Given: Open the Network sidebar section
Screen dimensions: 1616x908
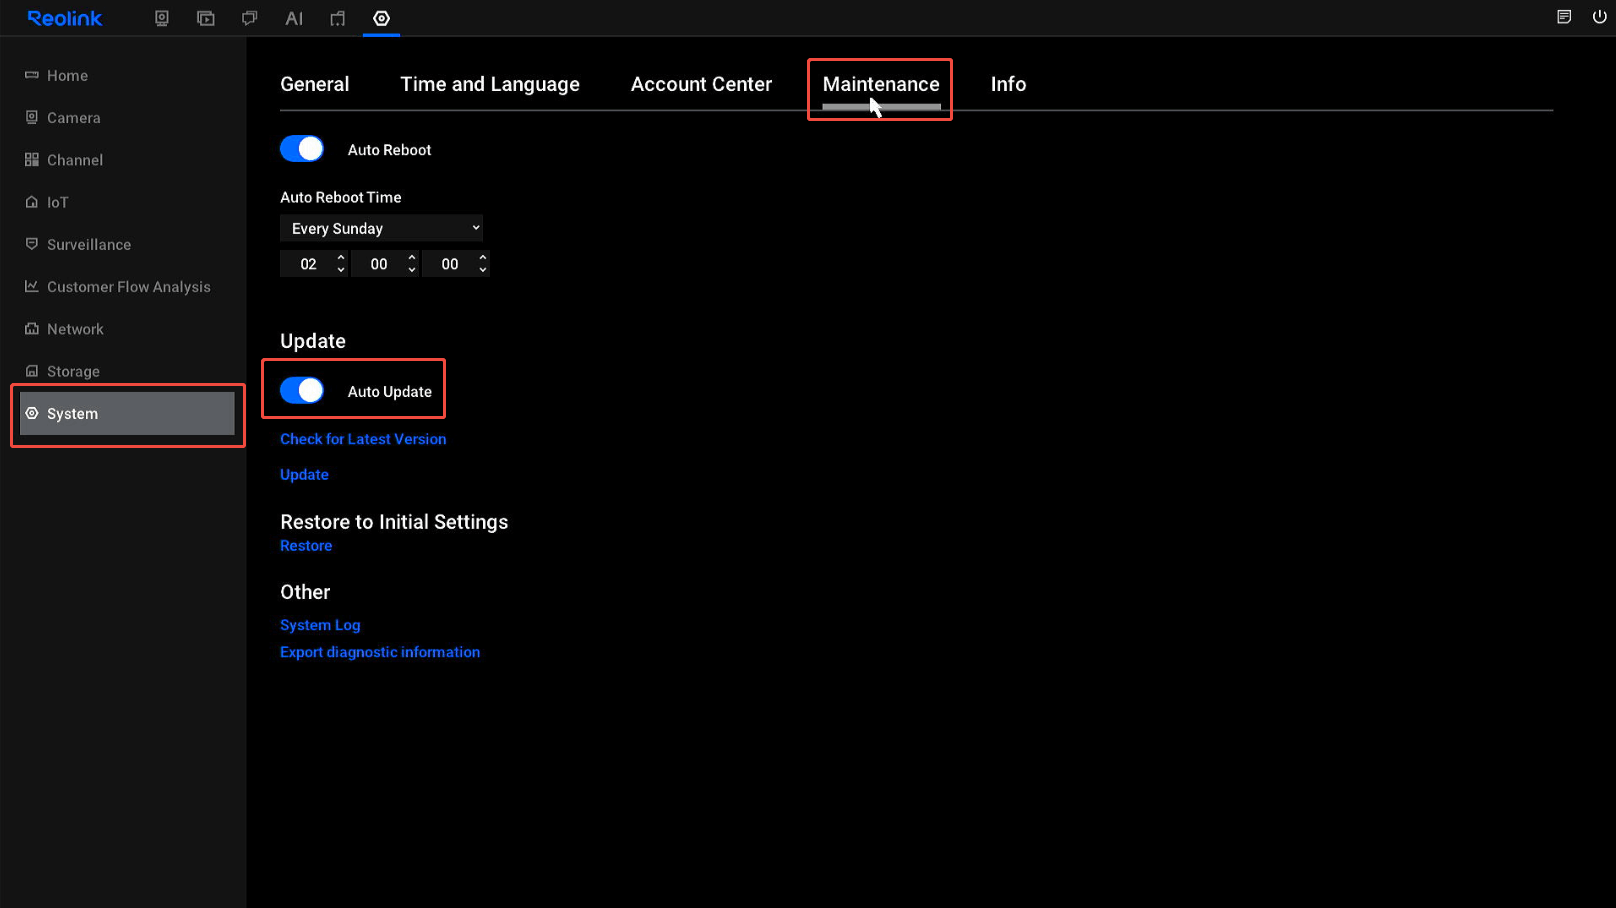Looking at the screenshot, I should (x=75, y=329).
